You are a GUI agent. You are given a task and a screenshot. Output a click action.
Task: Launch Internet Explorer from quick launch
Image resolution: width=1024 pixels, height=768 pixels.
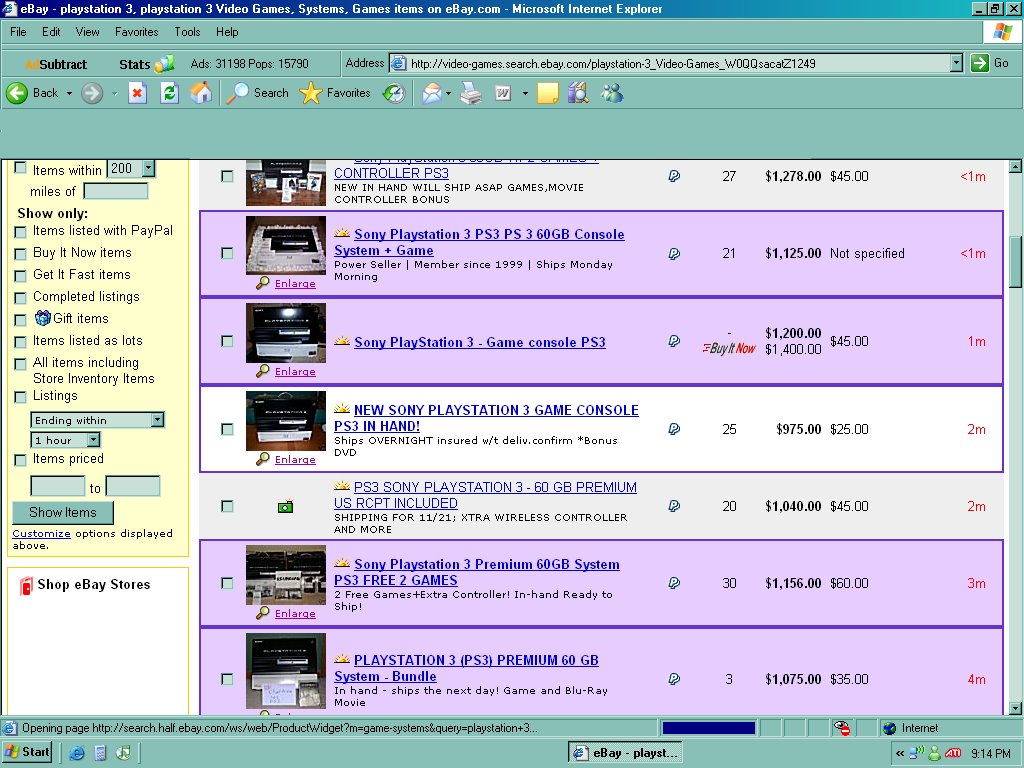pyautogui.click(x=77, y=753)
